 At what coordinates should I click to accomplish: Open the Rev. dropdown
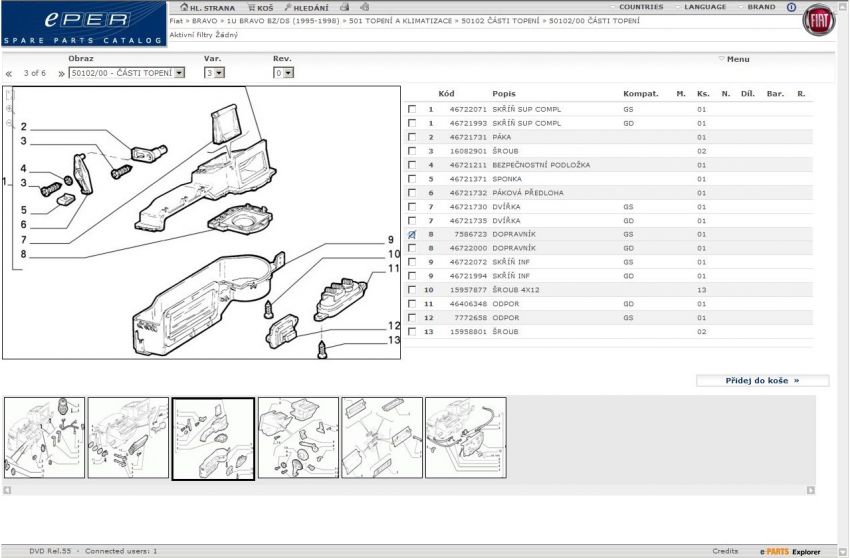click(x=284, y=73)
